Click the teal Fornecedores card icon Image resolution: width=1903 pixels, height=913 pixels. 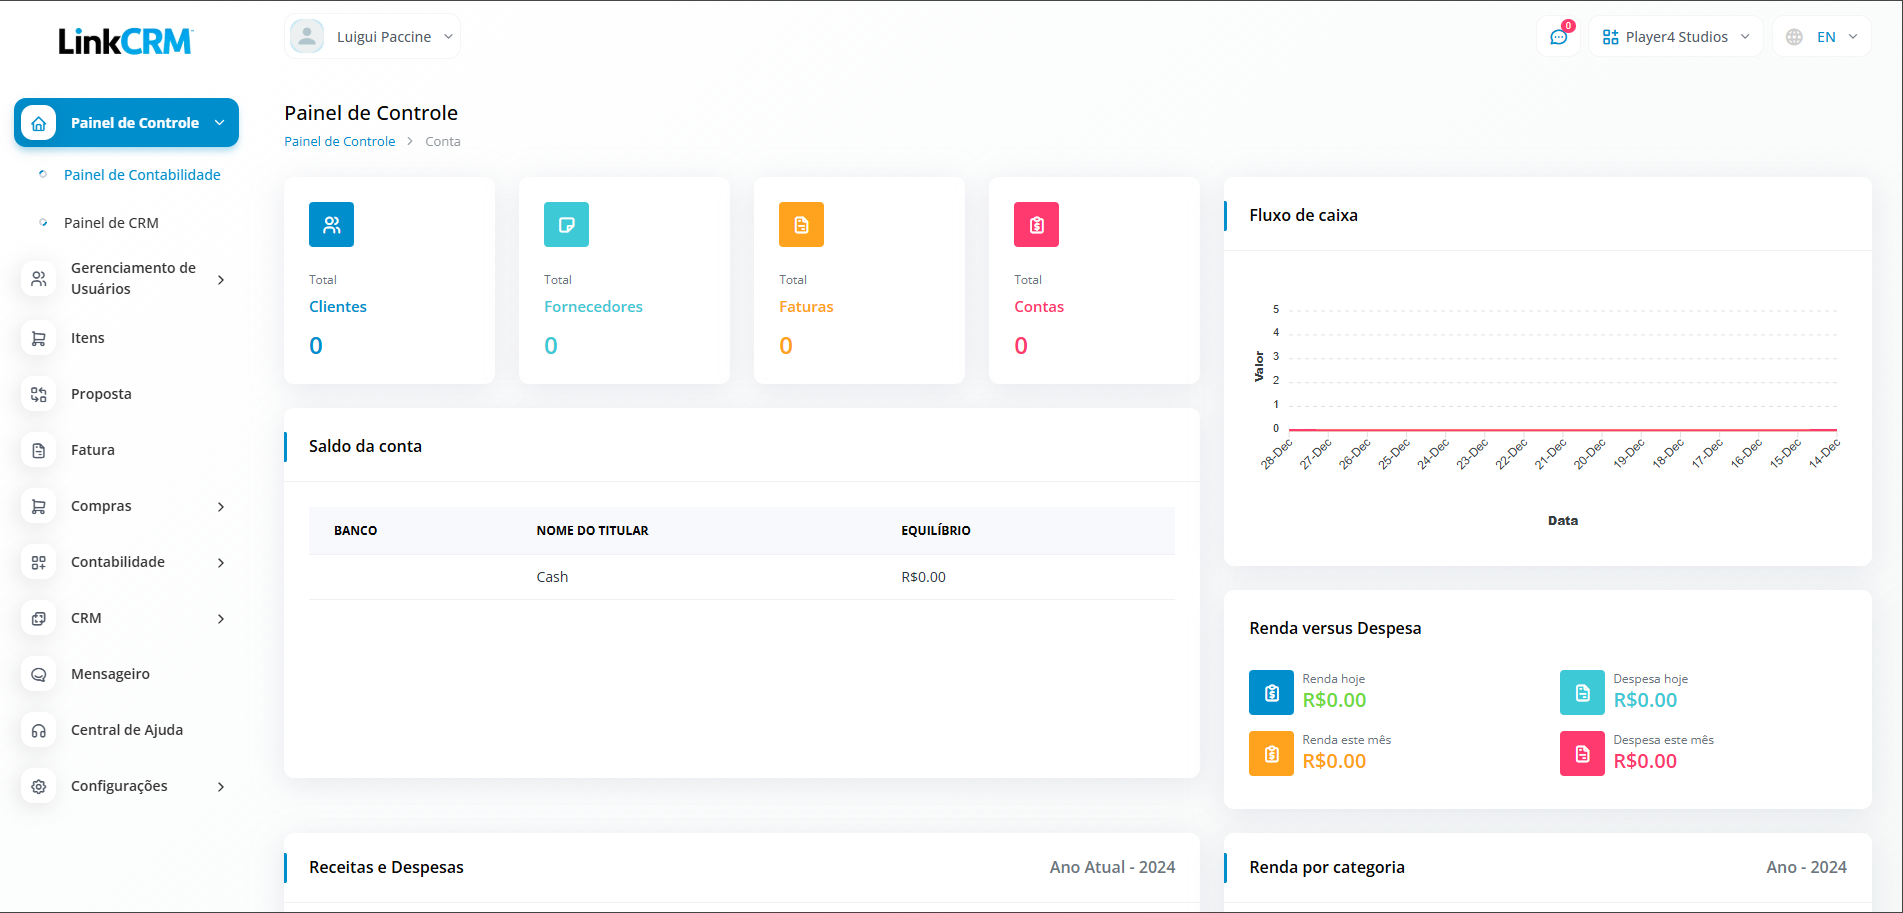pyautogui.click(x=566, y=225)
